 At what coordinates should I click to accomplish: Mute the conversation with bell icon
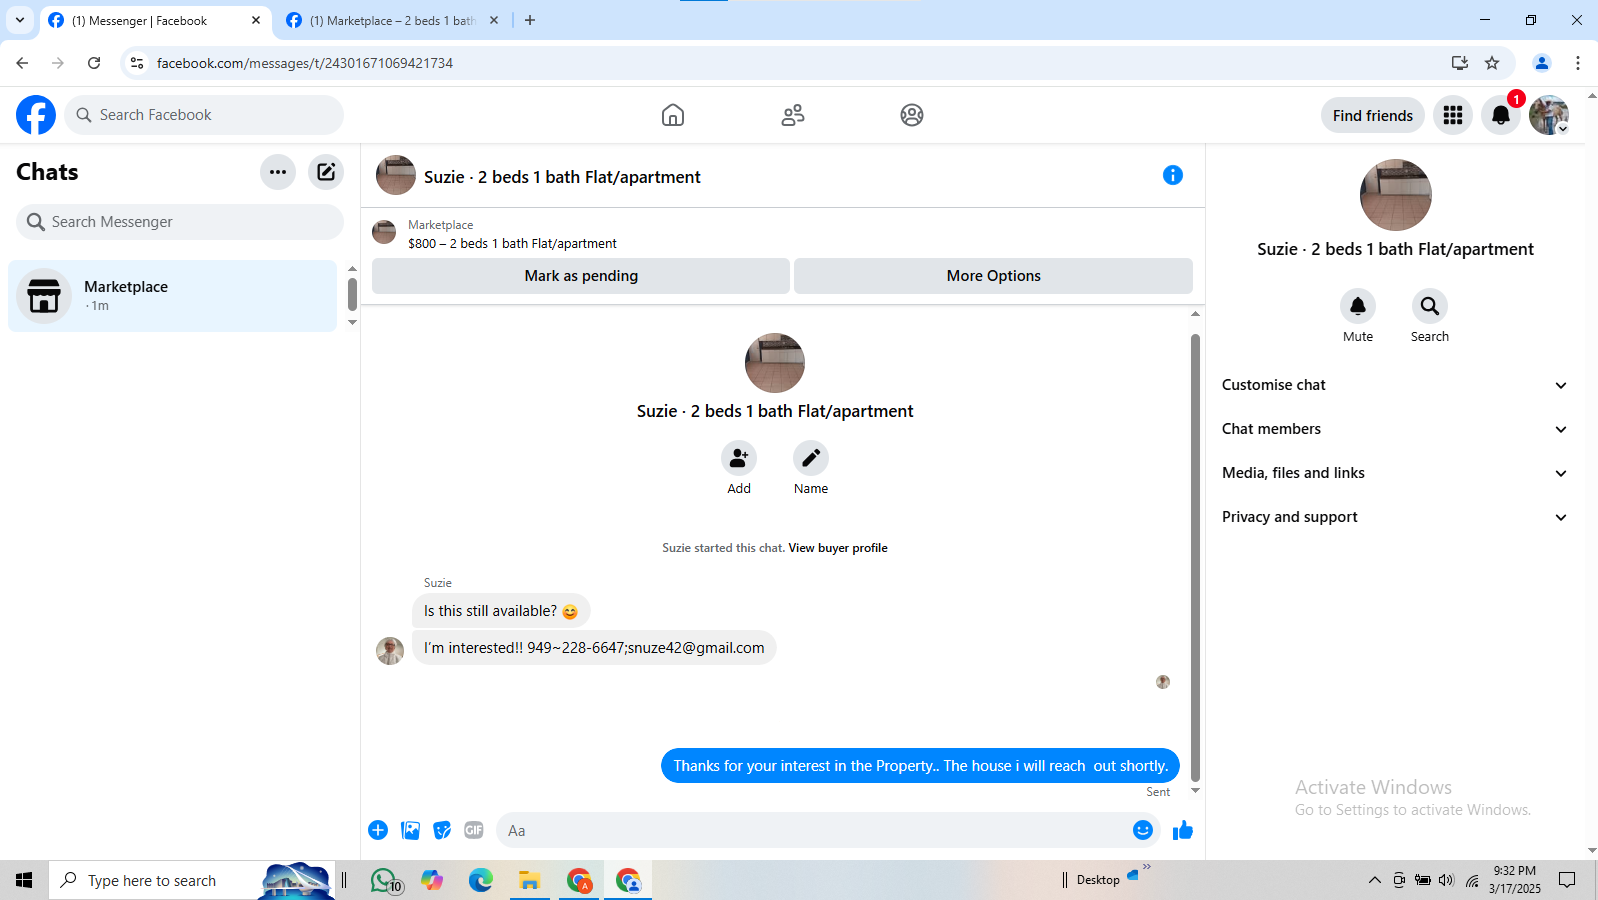tap(1358, 306)
